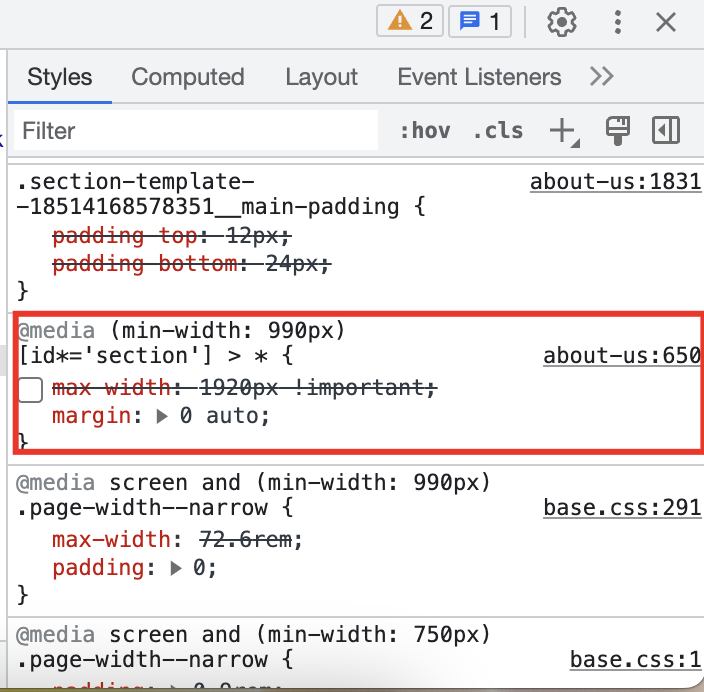Toggle the computed styles sidebar icon
This screenshot has width=704, height=692.
pos(666,130)
